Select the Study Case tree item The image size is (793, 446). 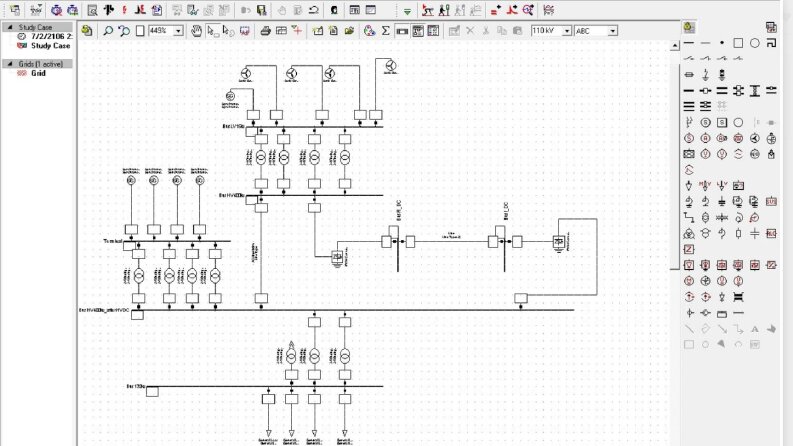[x=43, y=46]
